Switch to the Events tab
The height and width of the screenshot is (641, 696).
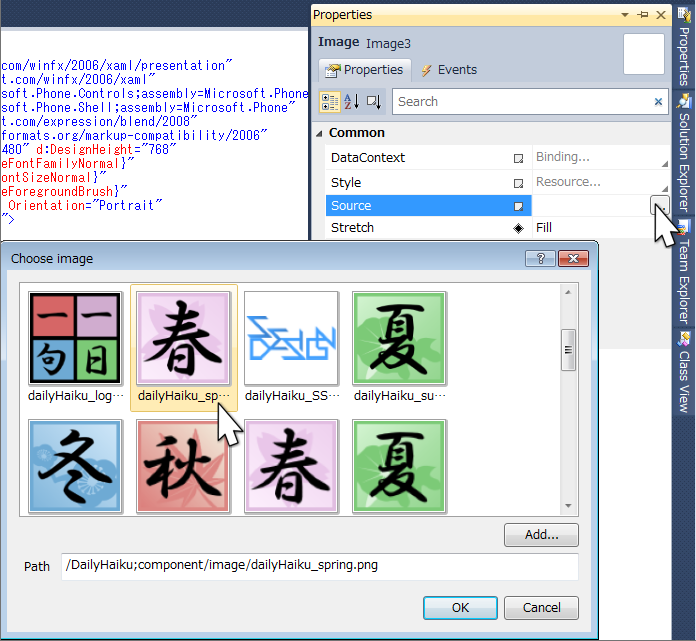[449, 70]
